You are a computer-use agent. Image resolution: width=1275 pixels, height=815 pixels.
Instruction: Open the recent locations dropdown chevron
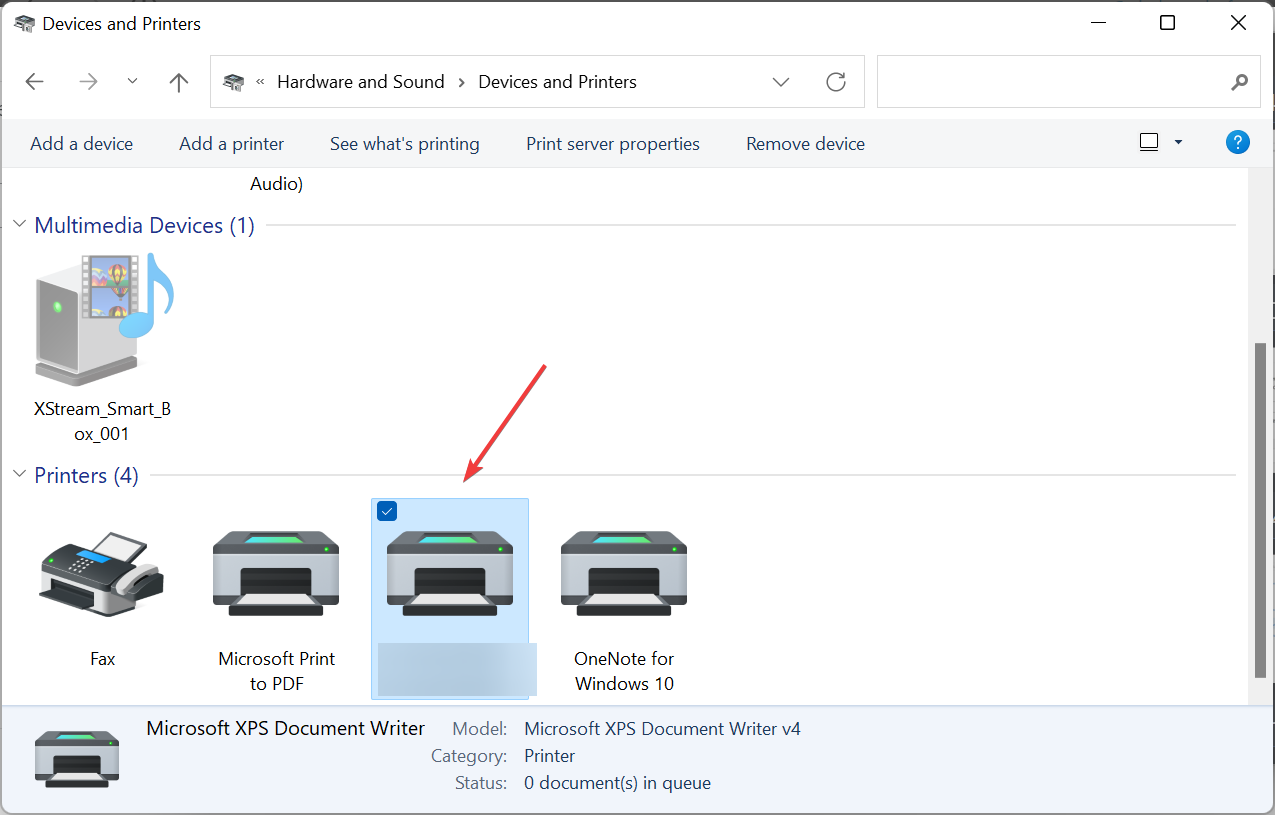tap(132, 82)
